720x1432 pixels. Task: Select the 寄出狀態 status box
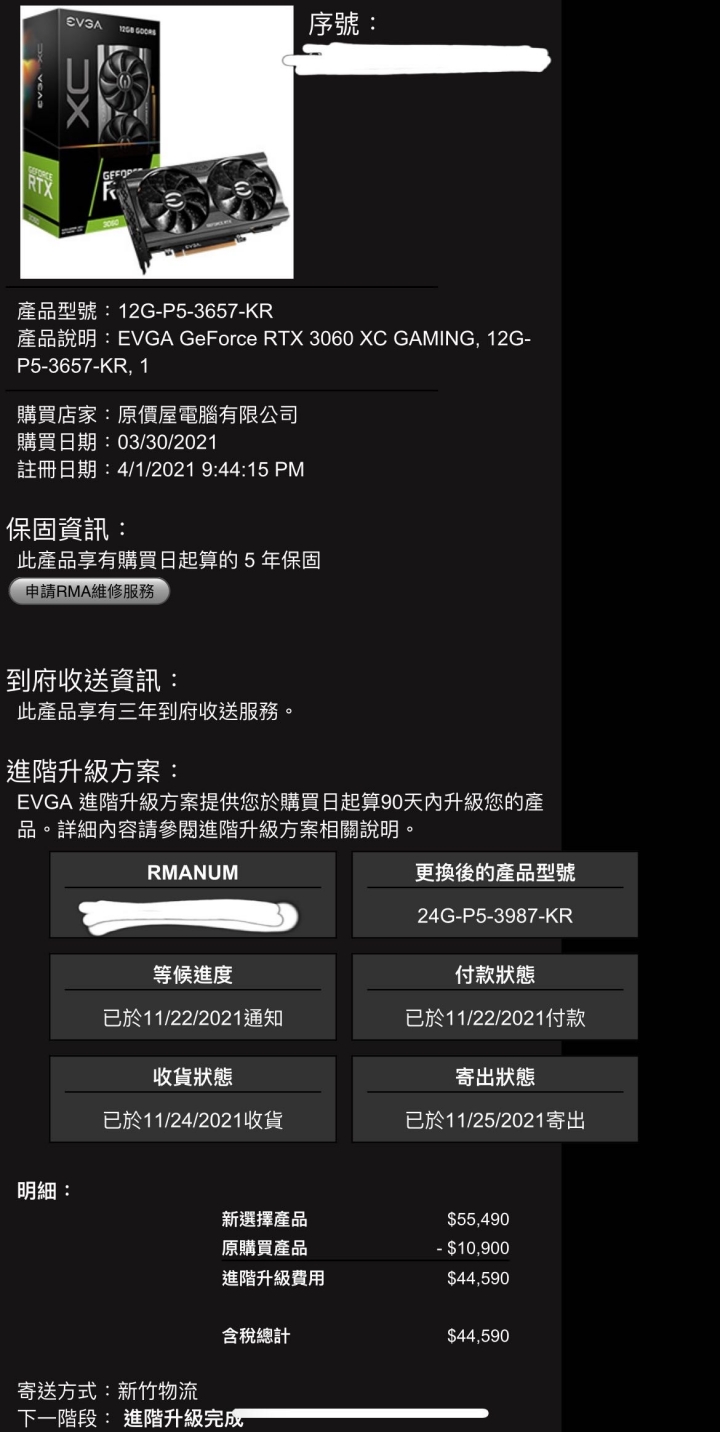(495, 1099)
